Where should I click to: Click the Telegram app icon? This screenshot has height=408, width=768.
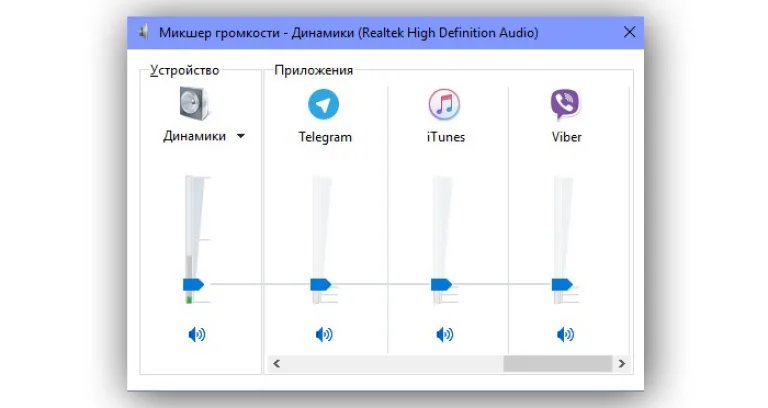click(323, 104)
